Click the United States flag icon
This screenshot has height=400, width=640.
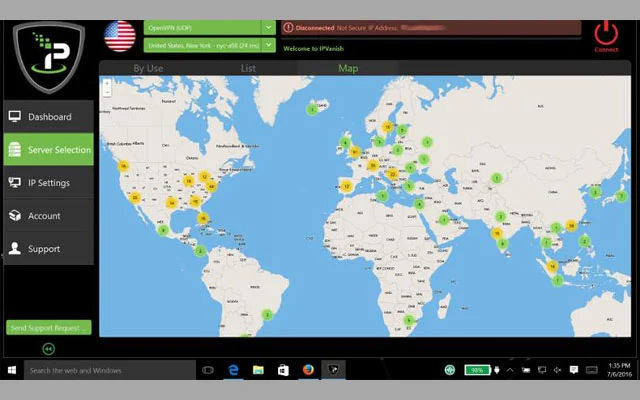point(120,36)
